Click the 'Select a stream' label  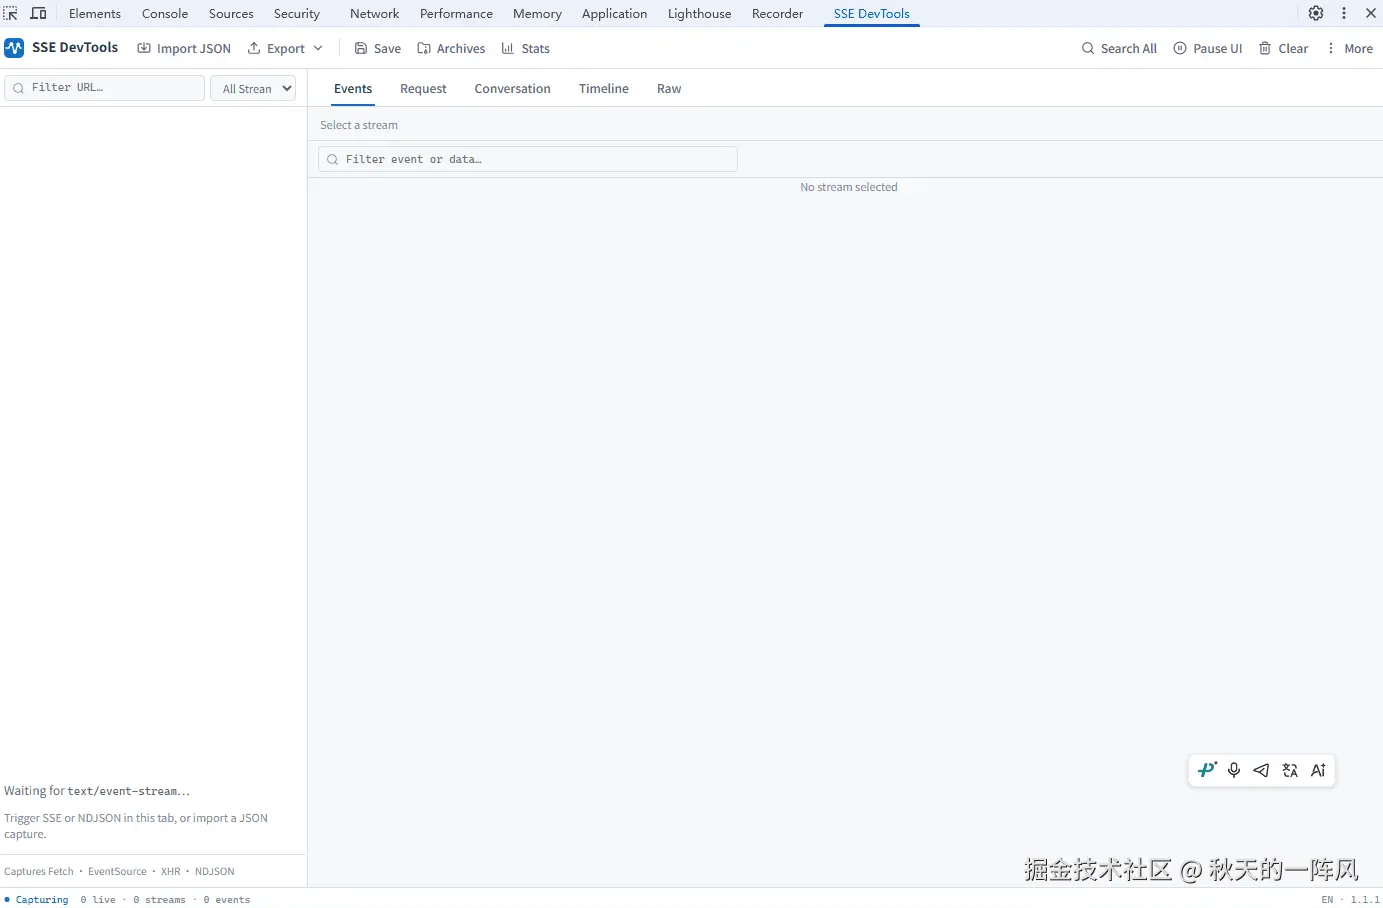(359, 125)
